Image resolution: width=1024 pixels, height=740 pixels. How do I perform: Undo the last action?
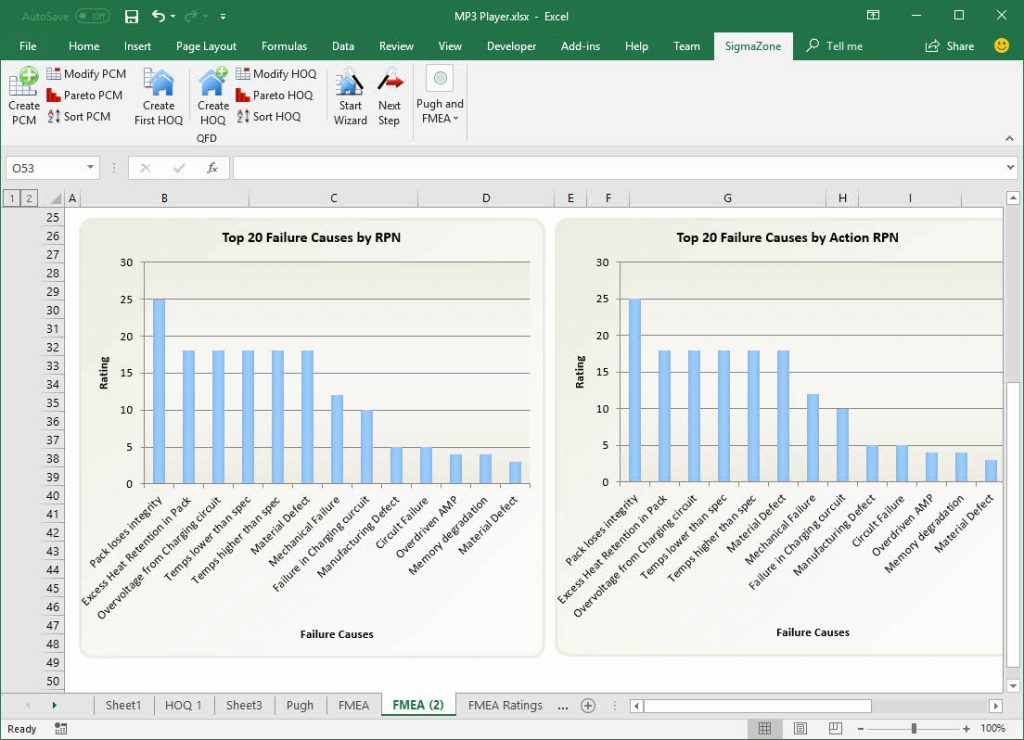[158, 16]
